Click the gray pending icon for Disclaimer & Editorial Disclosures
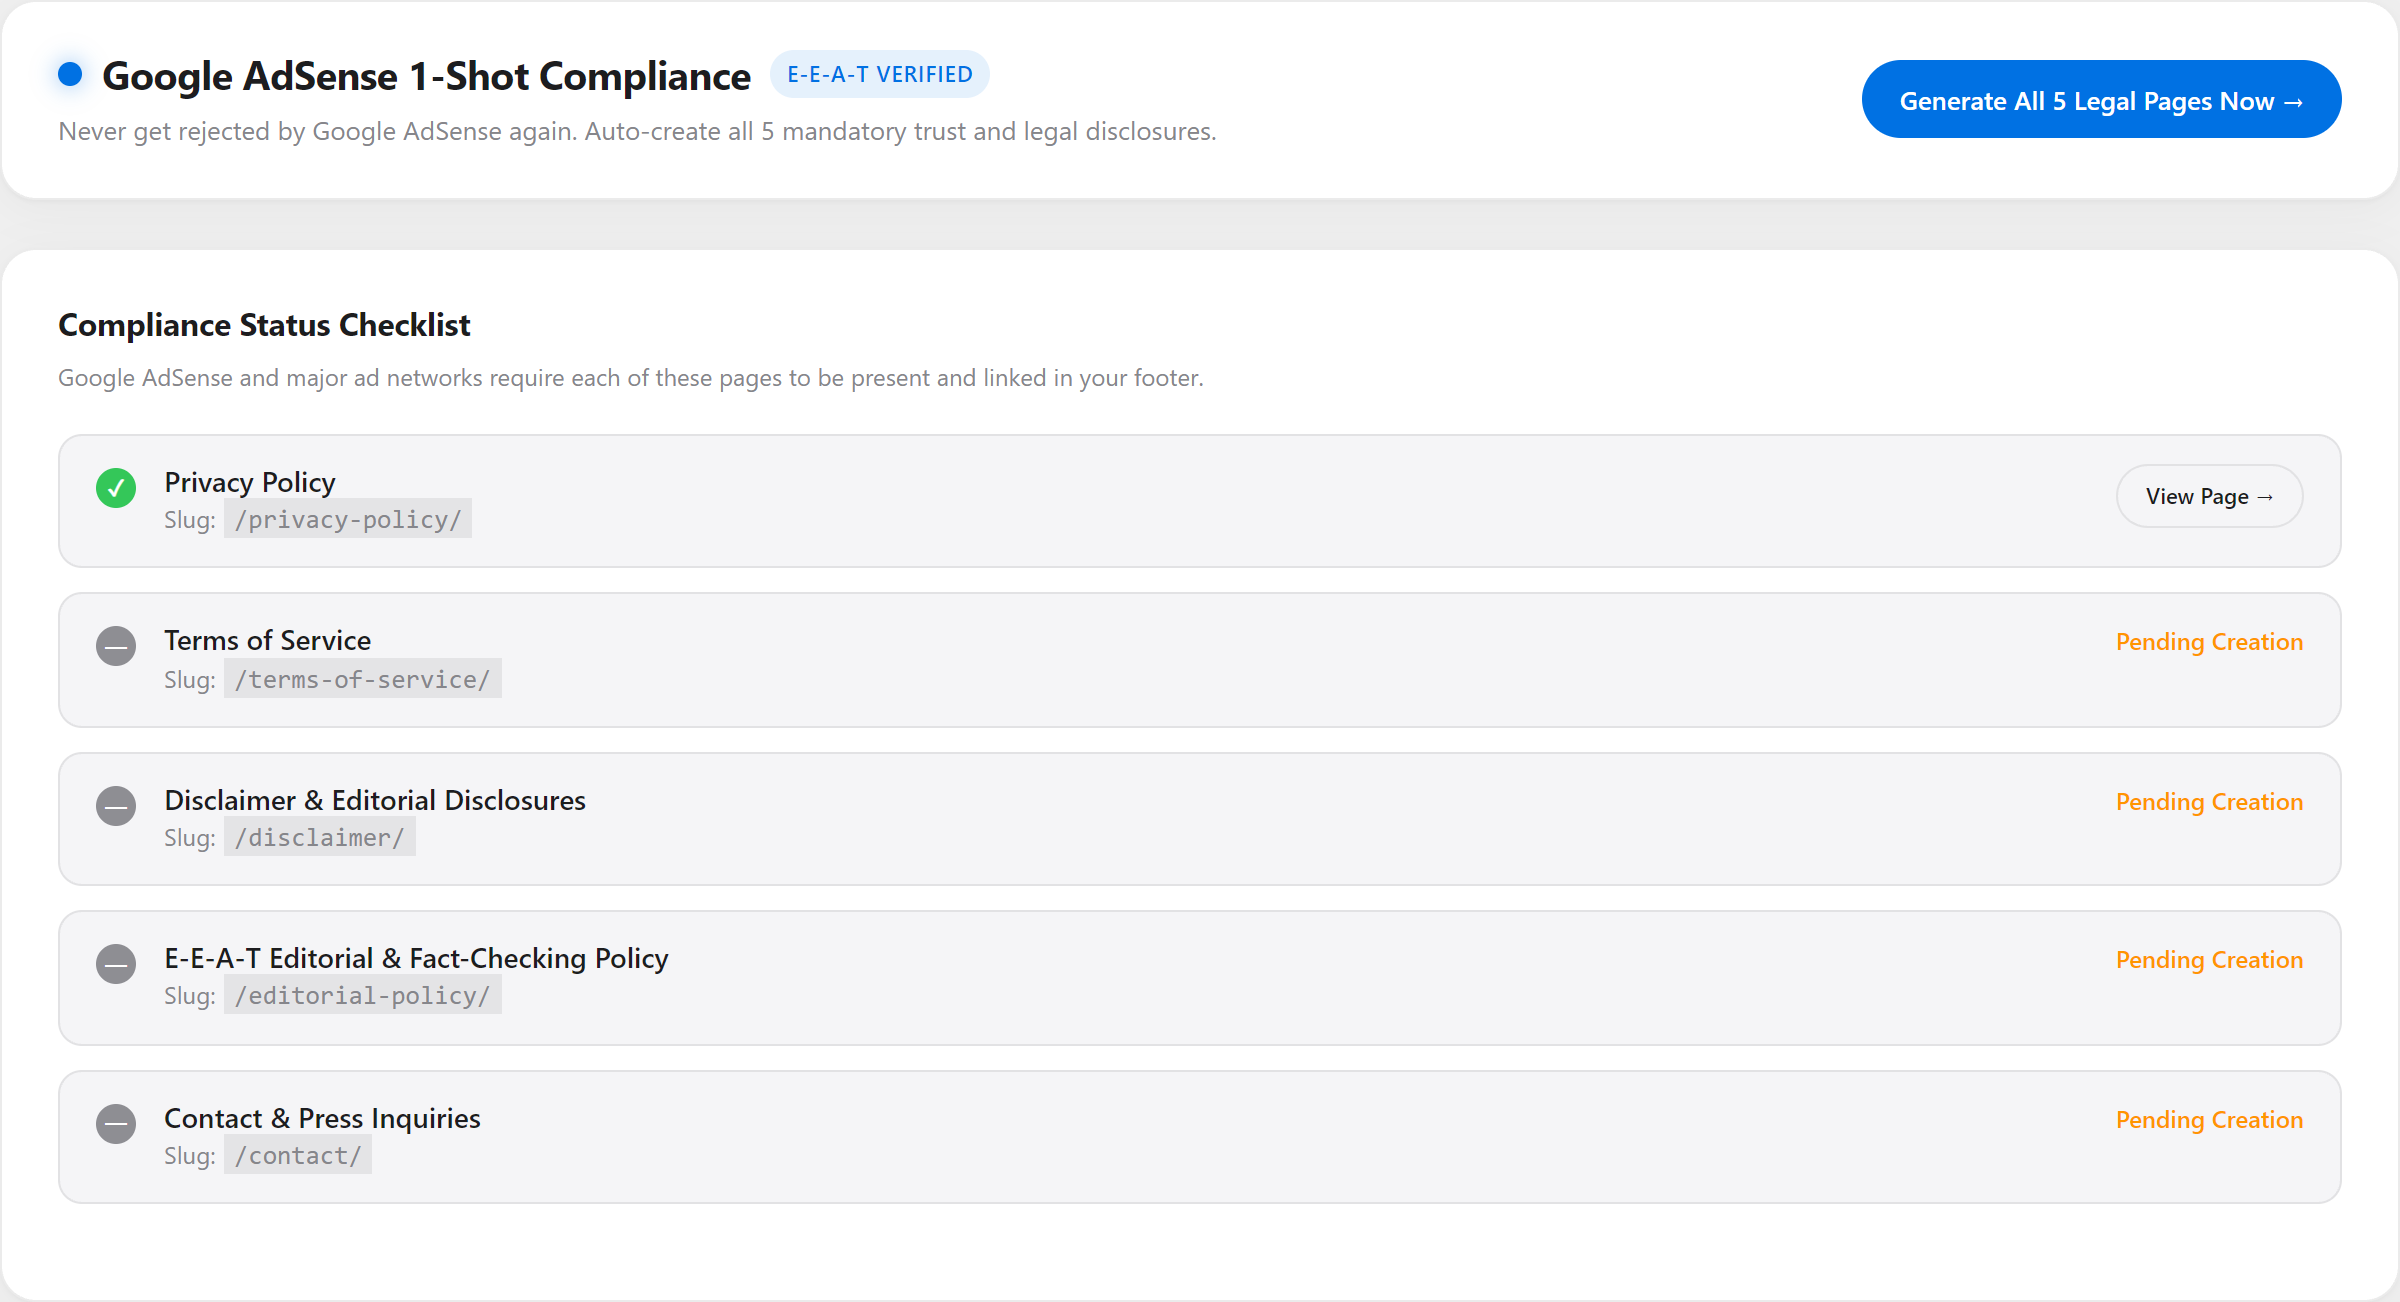2400x1302 pixels. pyautogui.click(x=116, y=806)
